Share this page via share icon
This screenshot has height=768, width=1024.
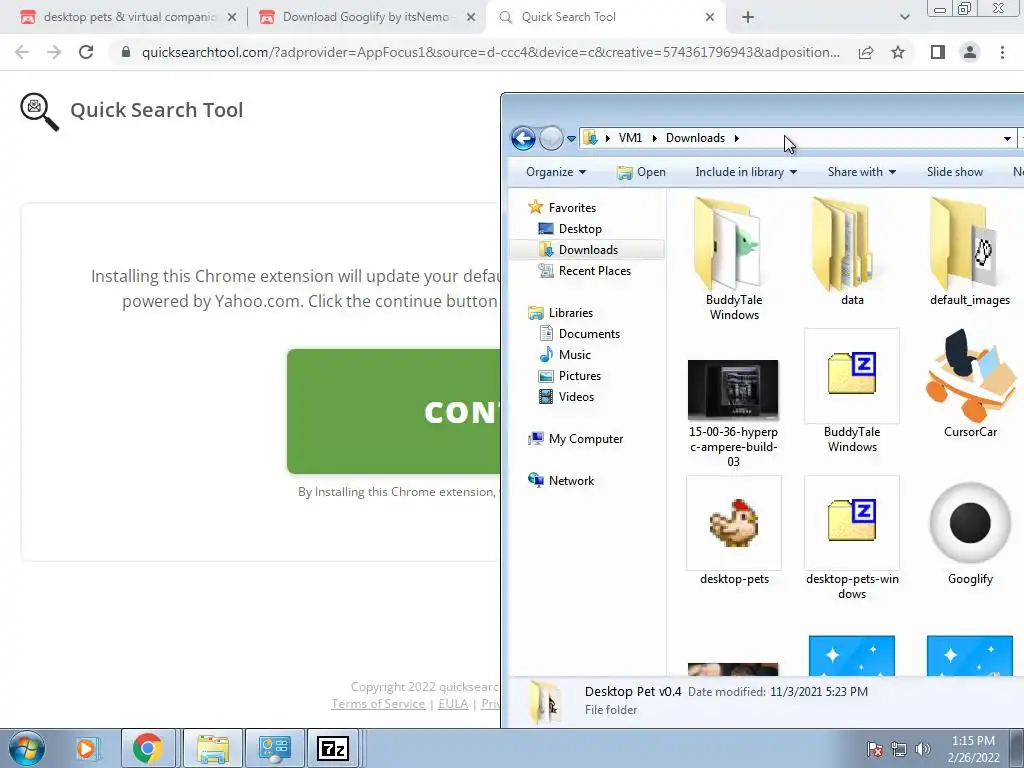click(866, 52)
